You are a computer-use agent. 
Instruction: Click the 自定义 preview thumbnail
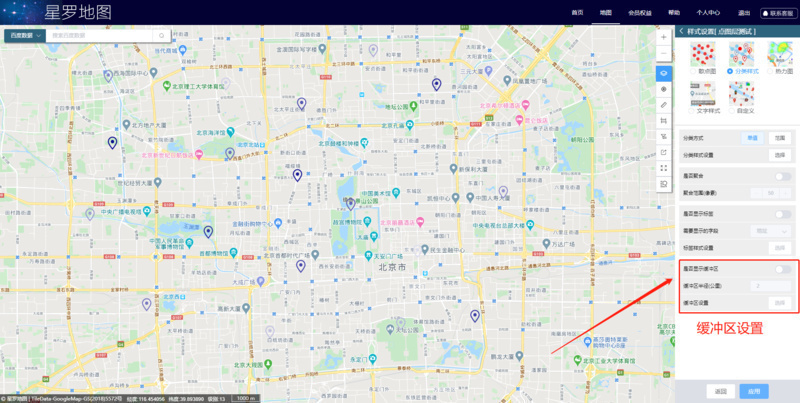[741, 93]
